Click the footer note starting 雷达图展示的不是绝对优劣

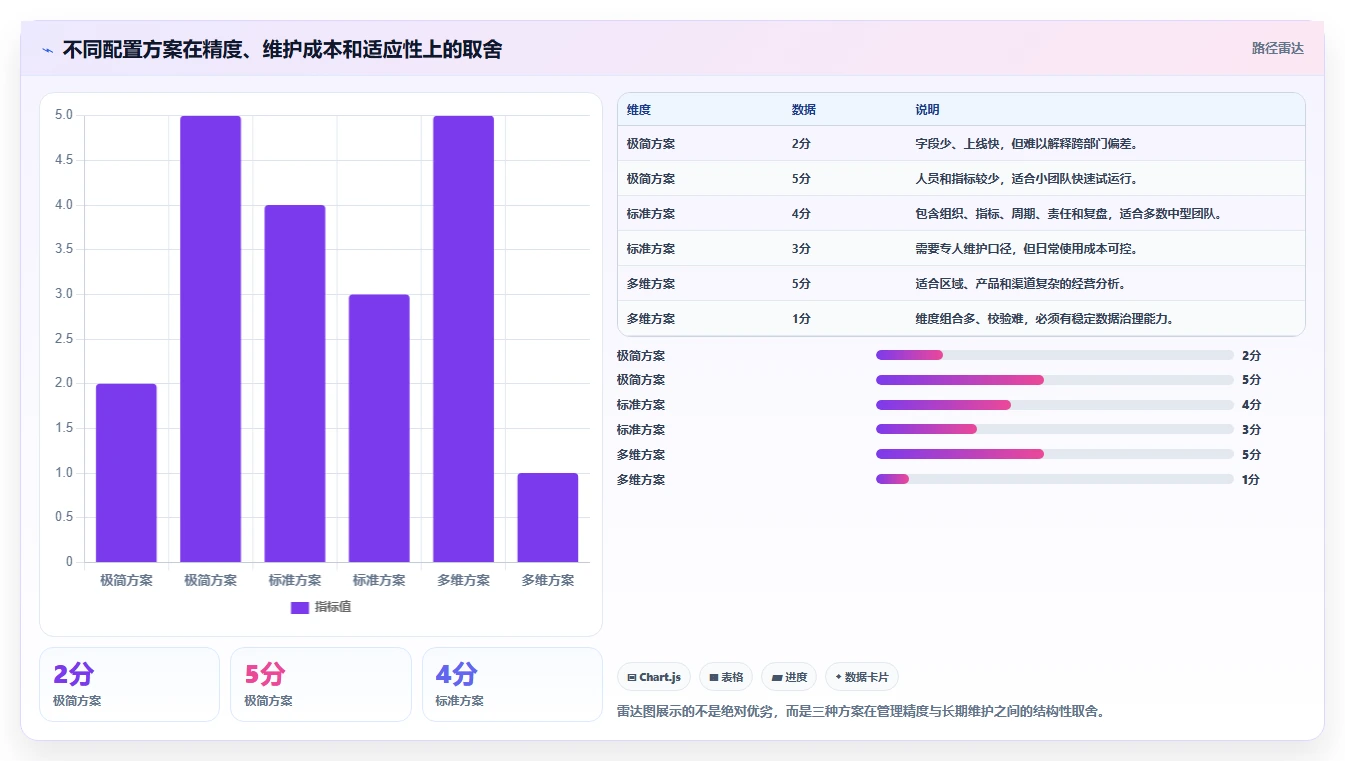point(861,712)
